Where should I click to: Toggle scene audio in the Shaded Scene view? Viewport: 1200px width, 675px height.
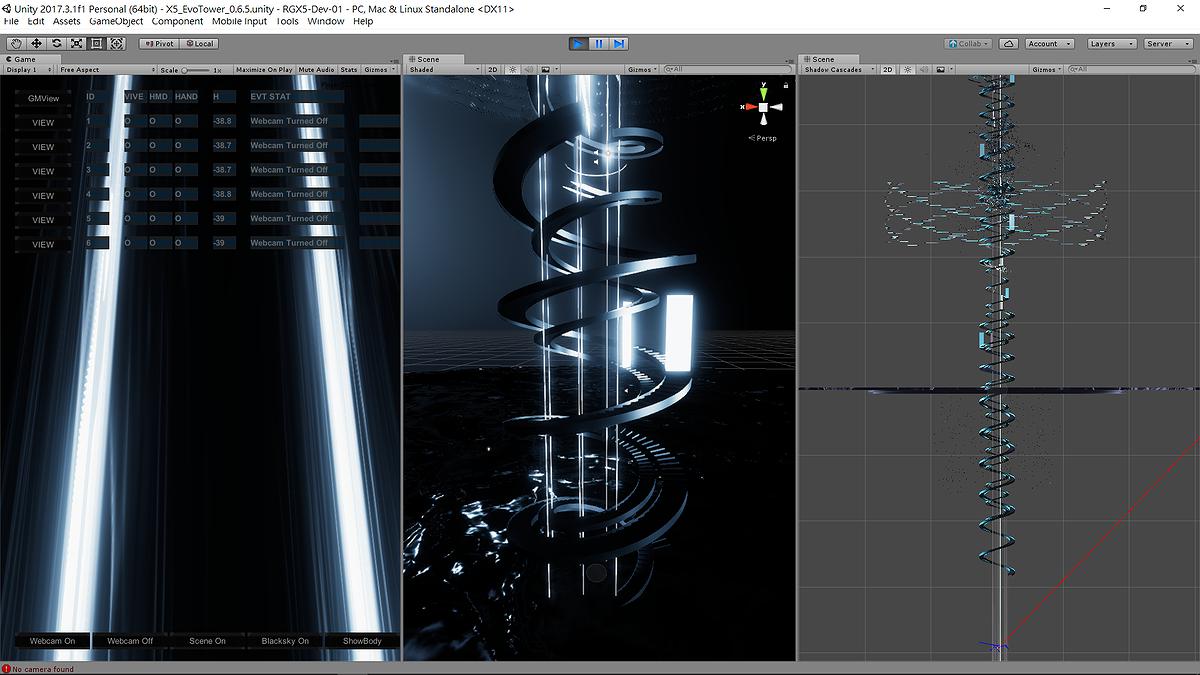click(528, 70)
